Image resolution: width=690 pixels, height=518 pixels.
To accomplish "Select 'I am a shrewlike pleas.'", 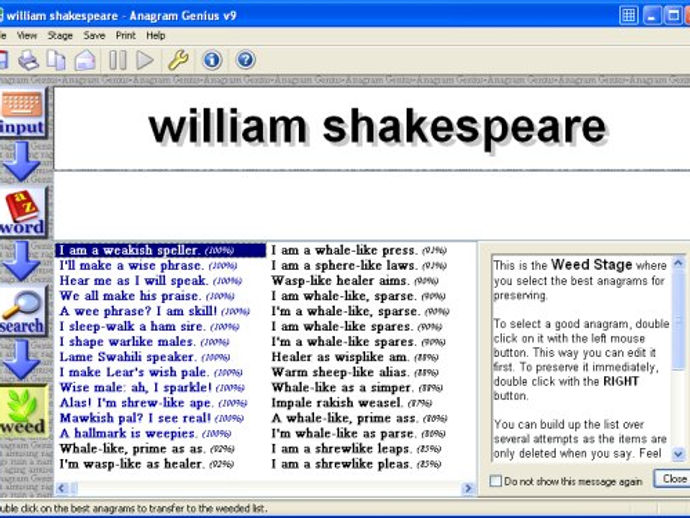I will point(356,464).
